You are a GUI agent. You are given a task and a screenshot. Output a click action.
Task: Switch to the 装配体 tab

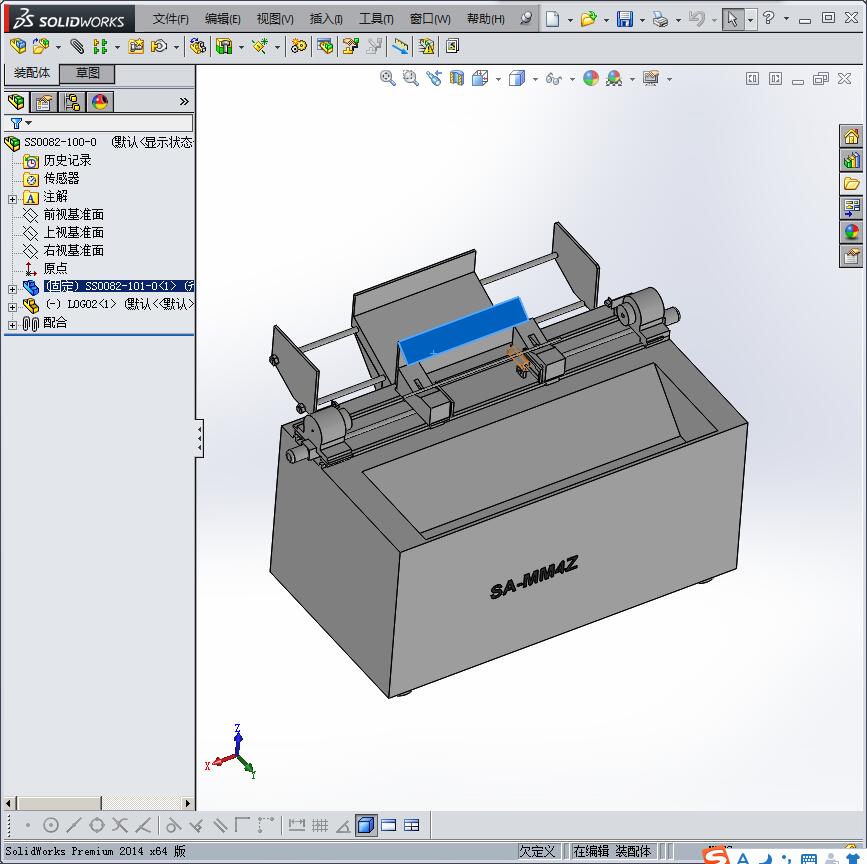tap(32, 73)
